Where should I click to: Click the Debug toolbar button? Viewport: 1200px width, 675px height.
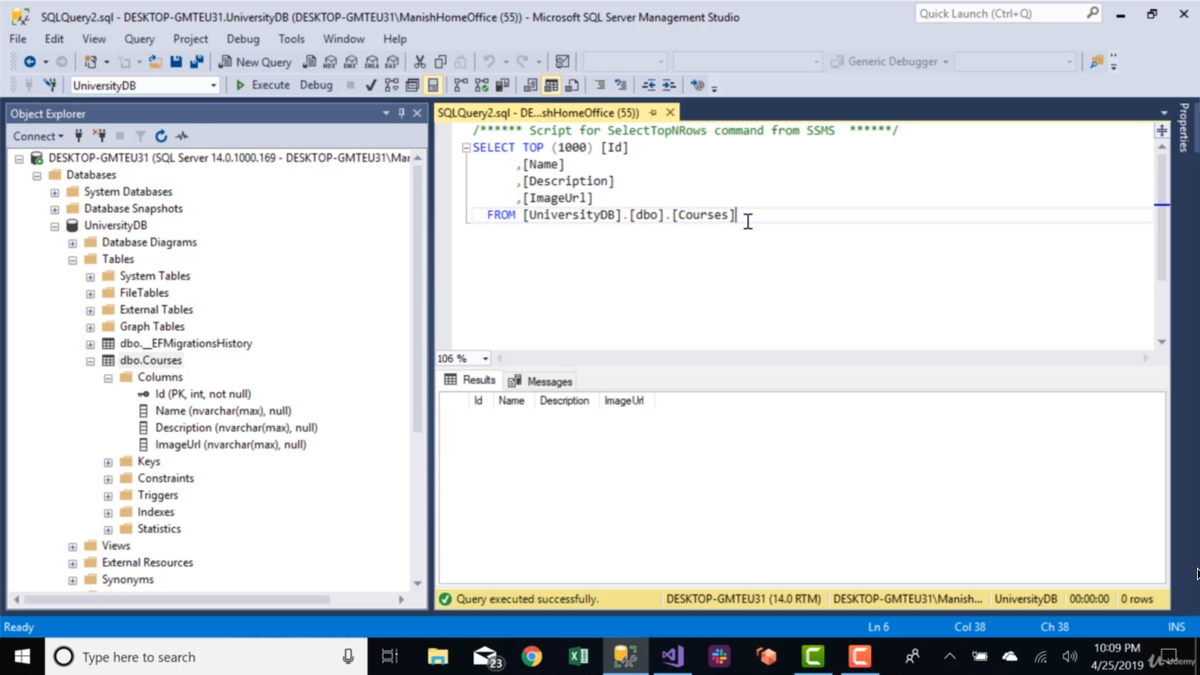(x=316, y=86)
